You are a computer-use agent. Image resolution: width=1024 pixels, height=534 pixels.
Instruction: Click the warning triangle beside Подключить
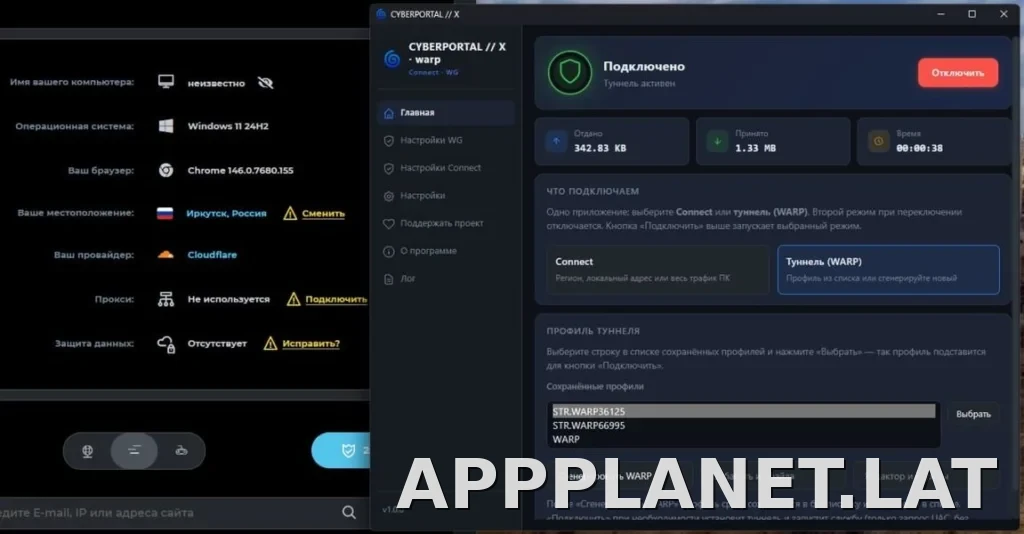[x=294, y=299]
